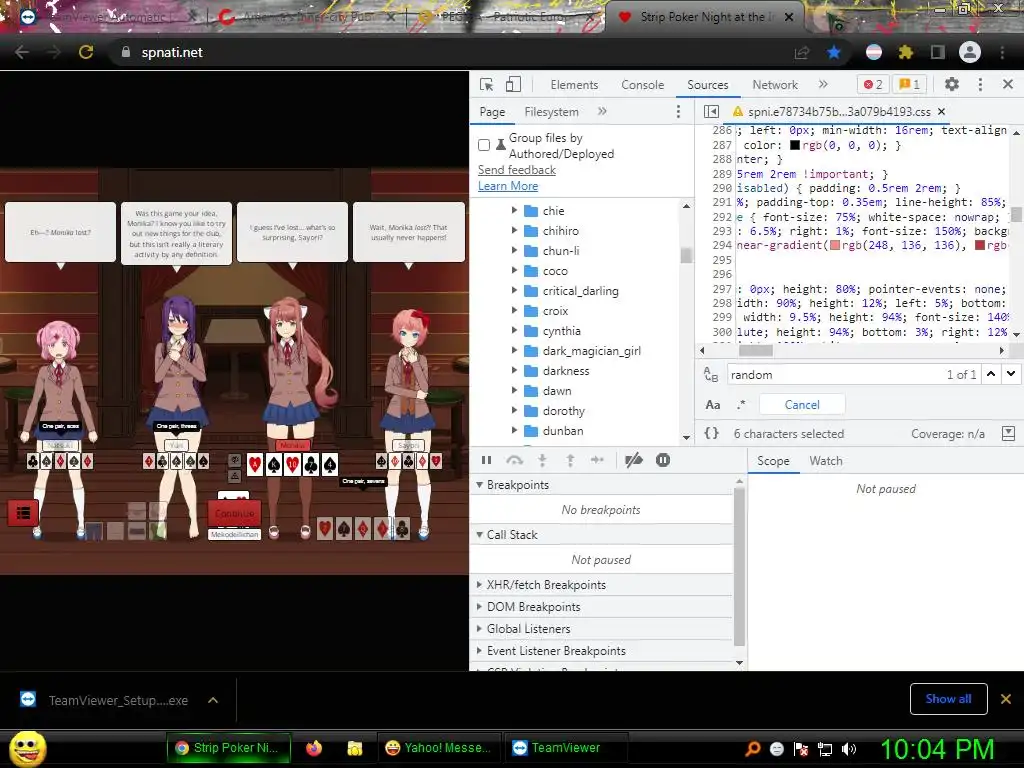
Task: Pretty print the source with braces icon
Action: [x=711, y=434]
